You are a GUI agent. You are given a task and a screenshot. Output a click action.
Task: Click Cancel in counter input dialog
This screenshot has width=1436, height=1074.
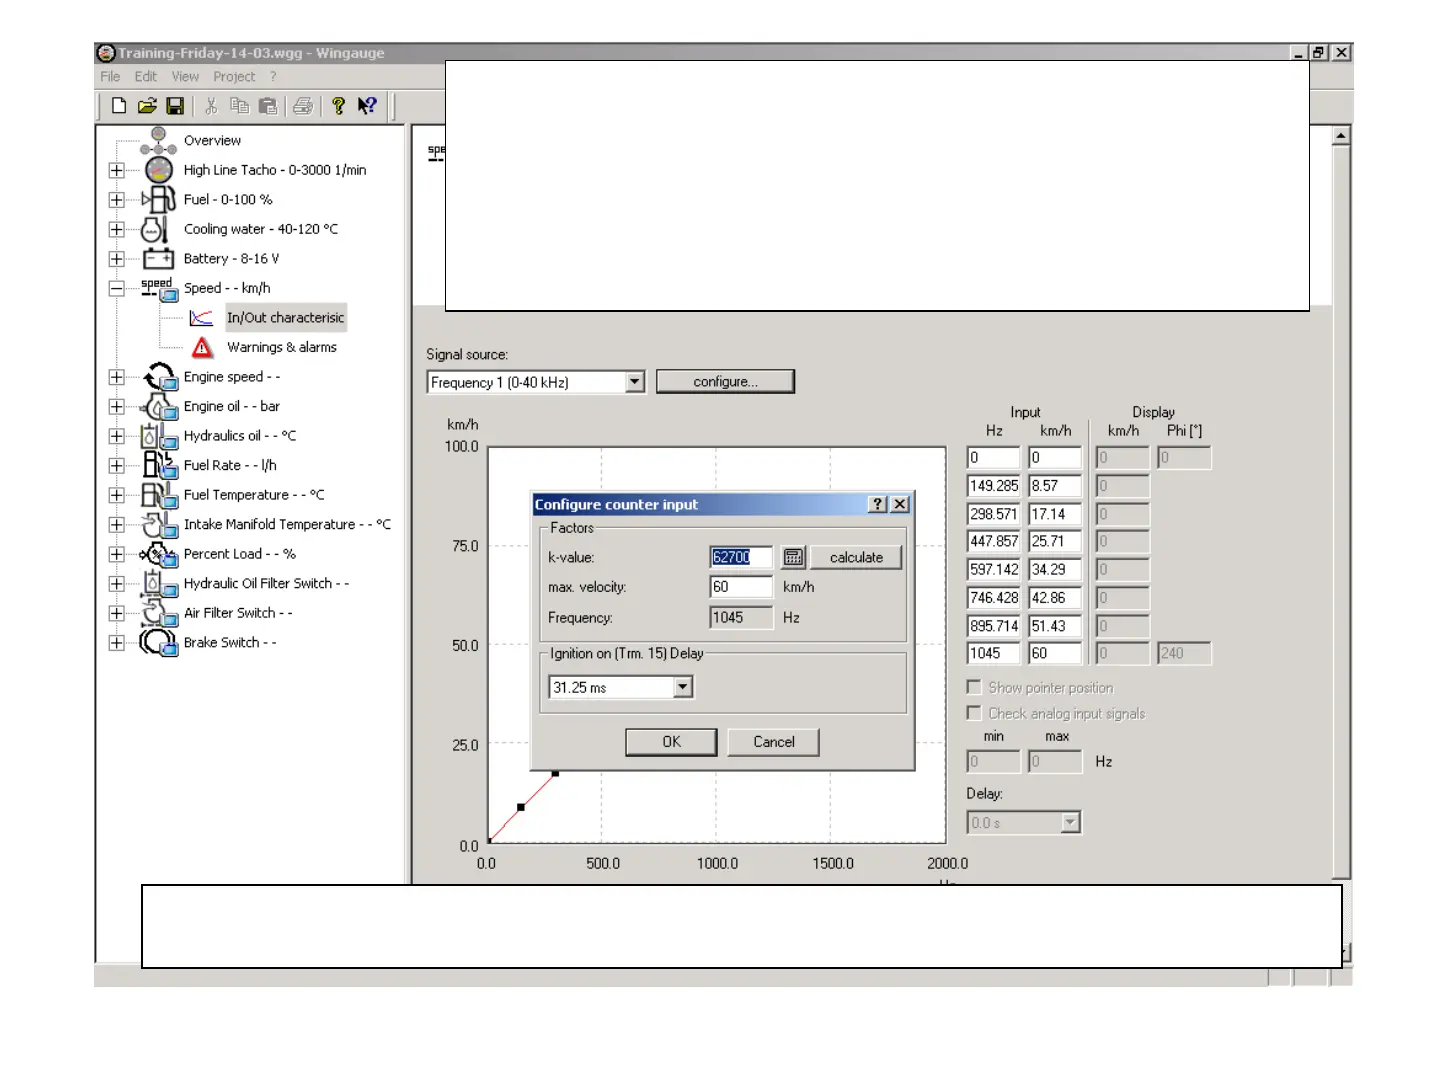774,742
